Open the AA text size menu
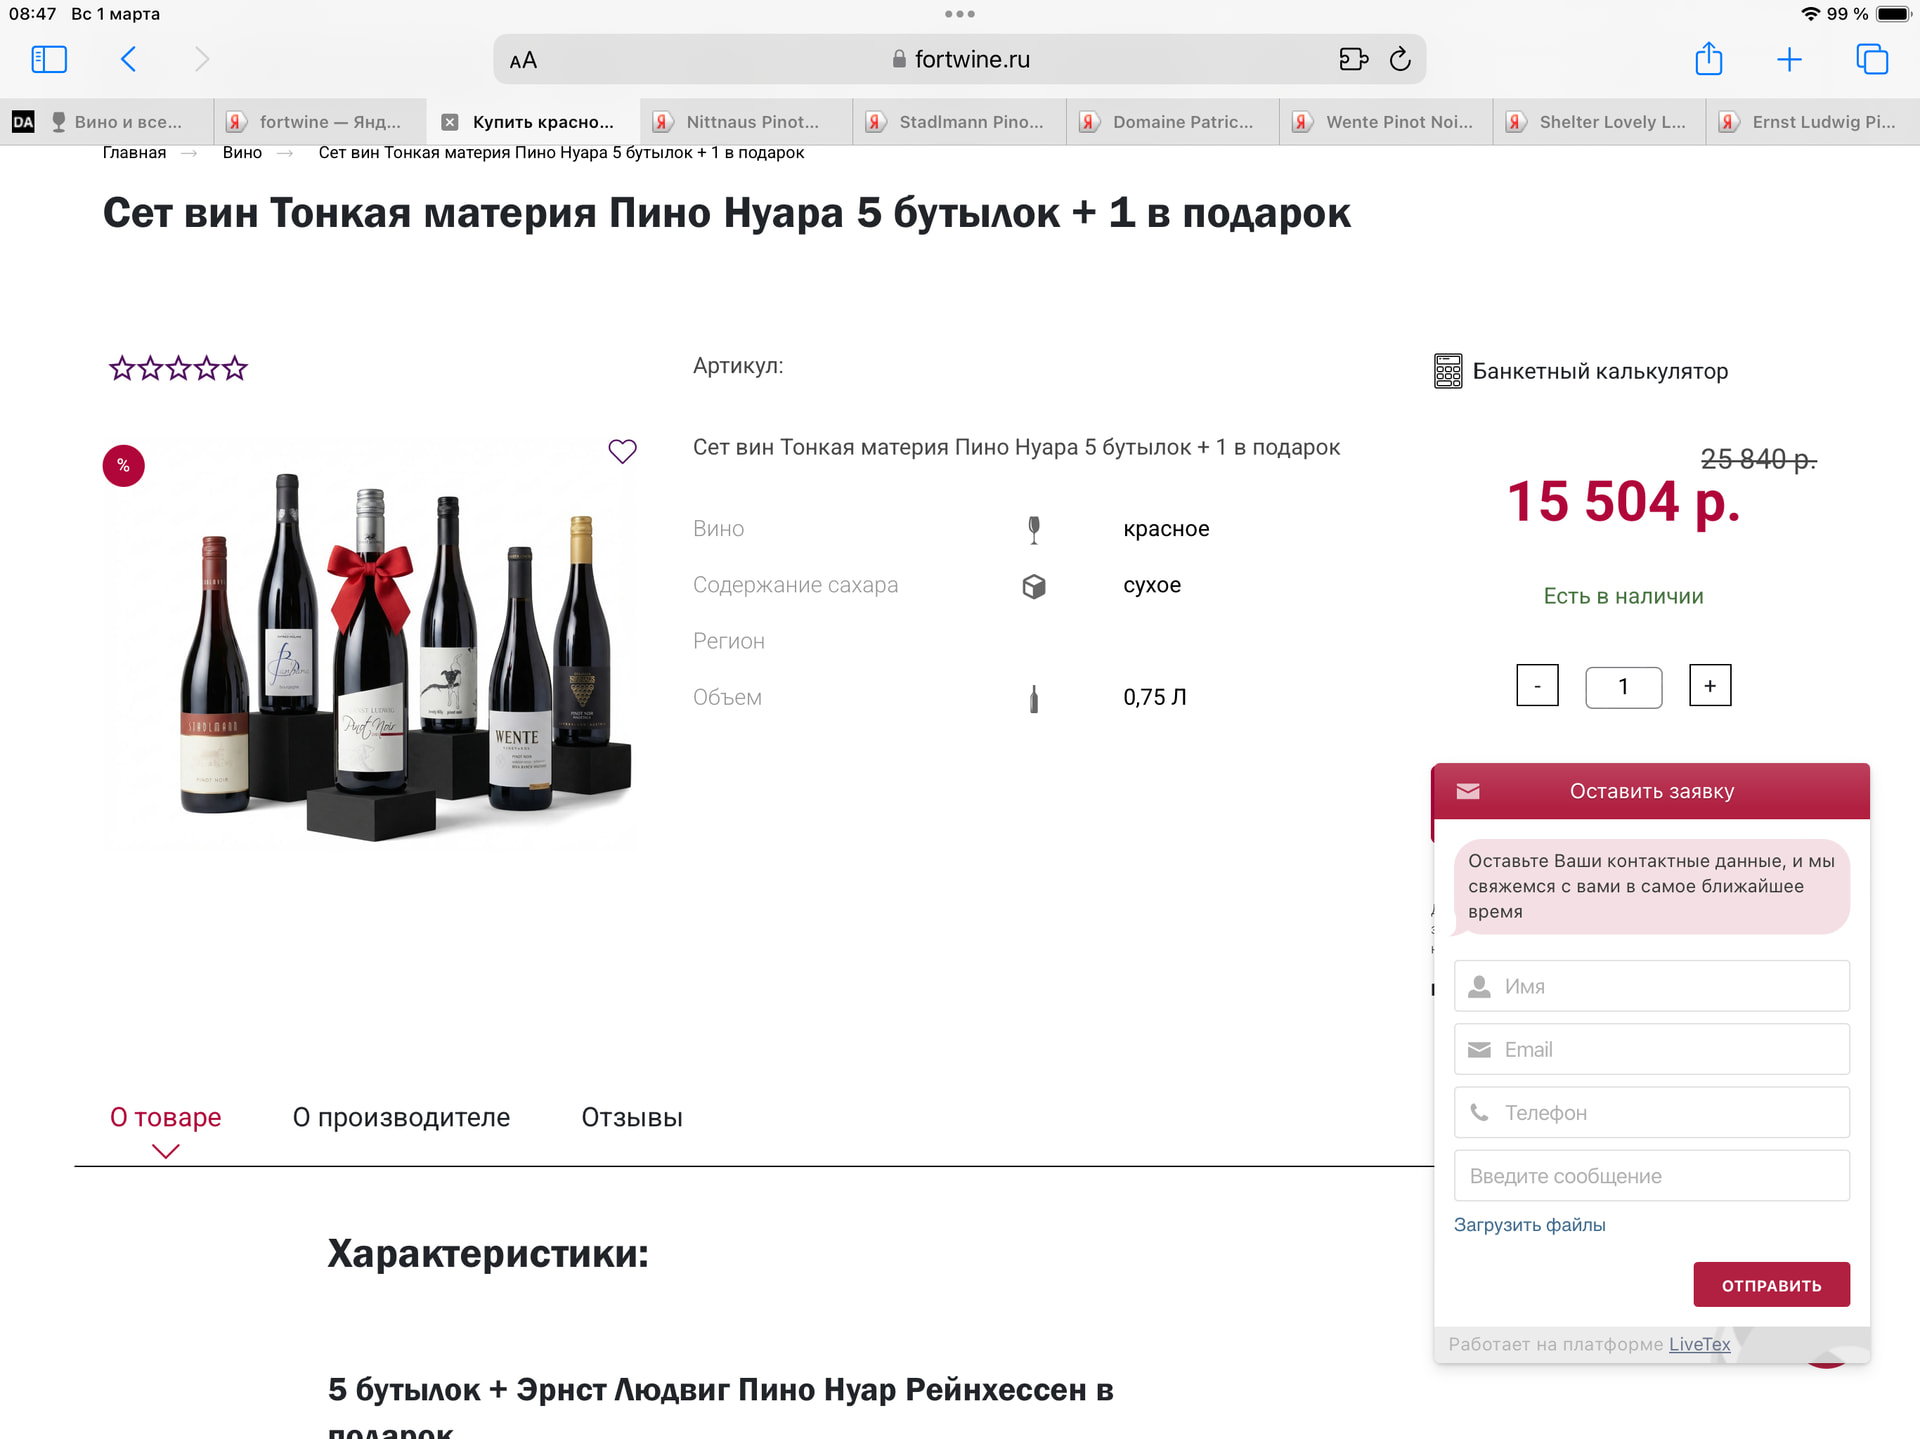 coord(523,60)
